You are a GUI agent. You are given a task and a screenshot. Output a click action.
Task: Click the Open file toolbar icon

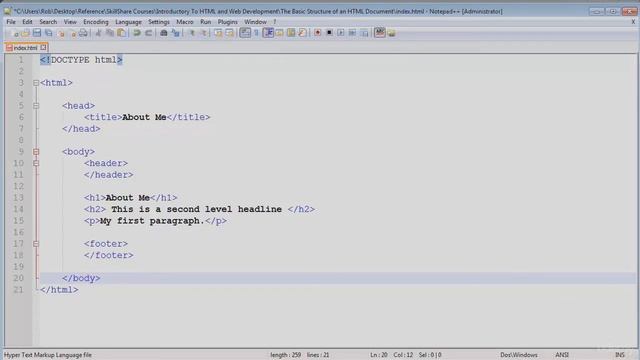pos(26,33)
